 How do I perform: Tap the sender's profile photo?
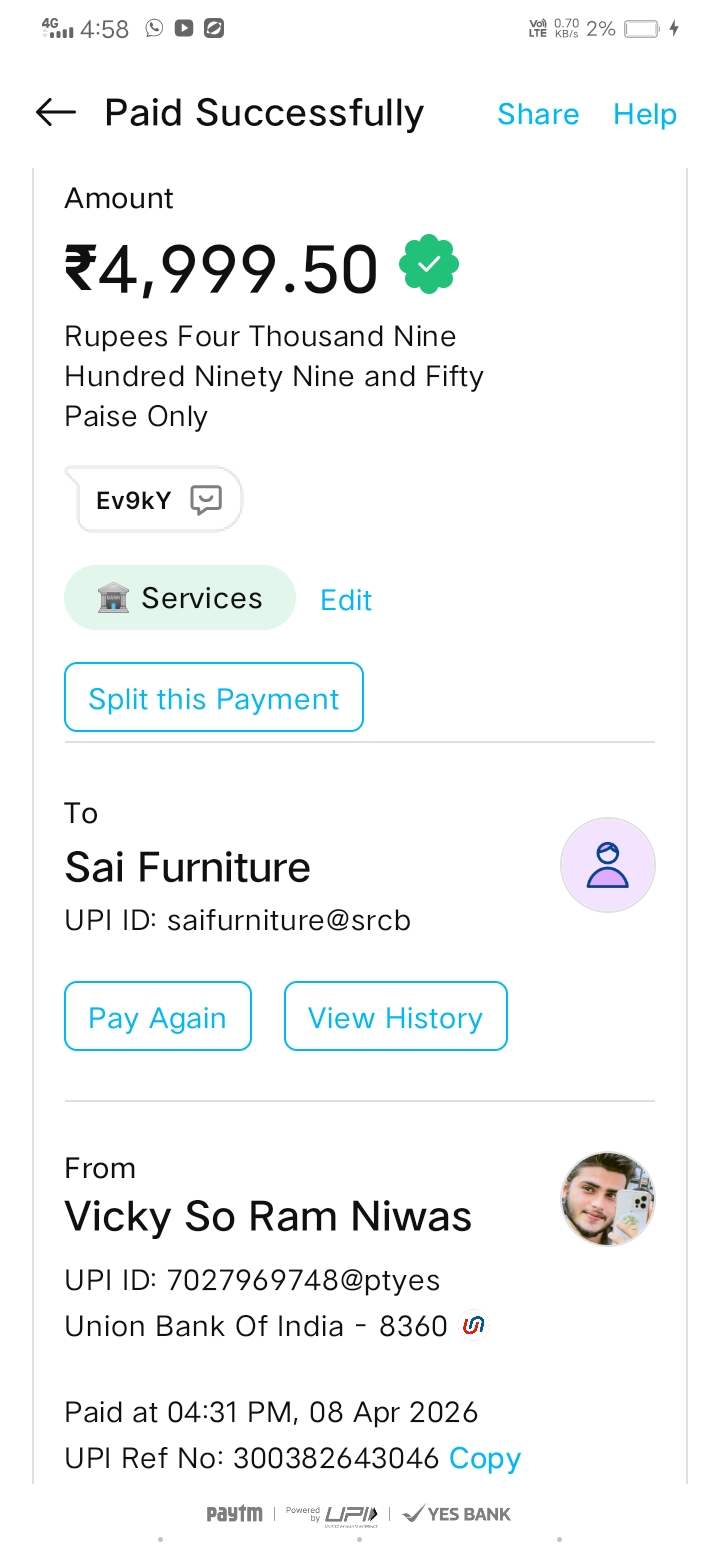click(607, 1198)
